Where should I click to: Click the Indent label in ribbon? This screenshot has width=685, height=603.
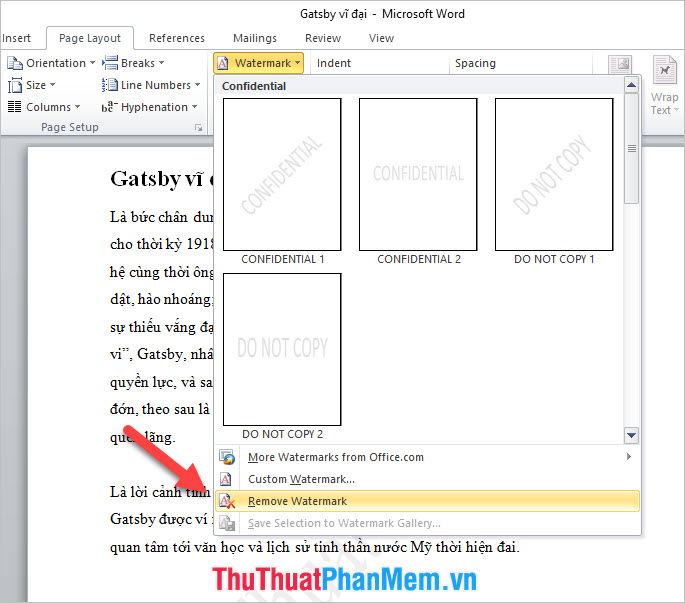click(x=334, y=63)
